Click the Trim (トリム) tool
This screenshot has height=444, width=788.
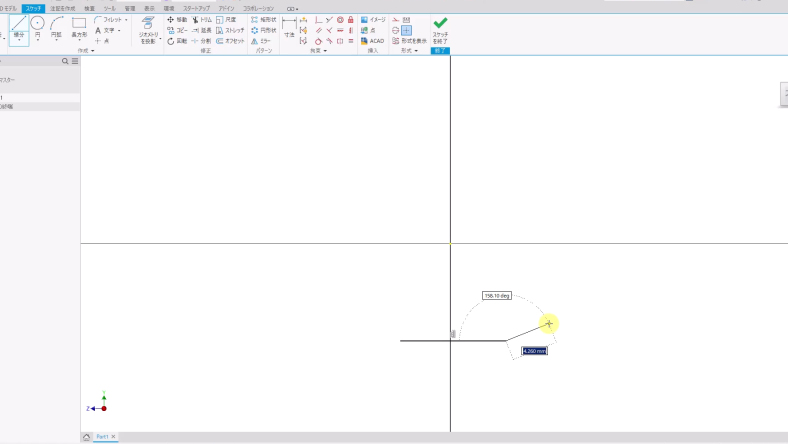click(x=201, y=19)
